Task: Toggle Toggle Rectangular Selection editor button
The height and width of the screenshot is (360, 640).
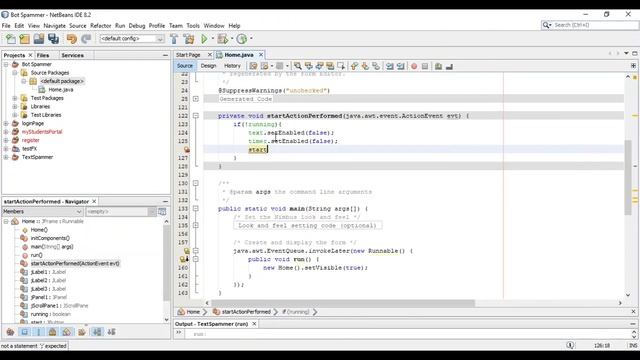Action: click(341, 66)
